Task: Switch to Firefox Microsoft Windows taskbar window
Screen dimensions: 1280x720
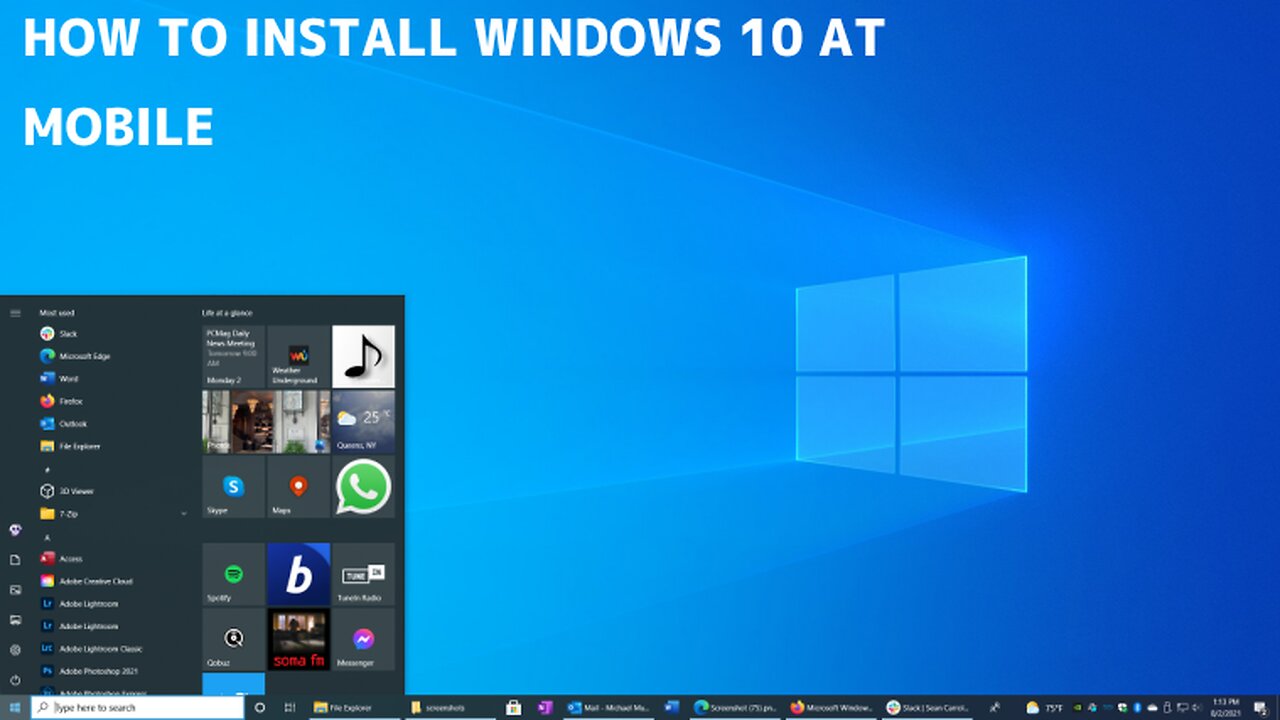Action: pyautogui.click(x=832, y=707)
